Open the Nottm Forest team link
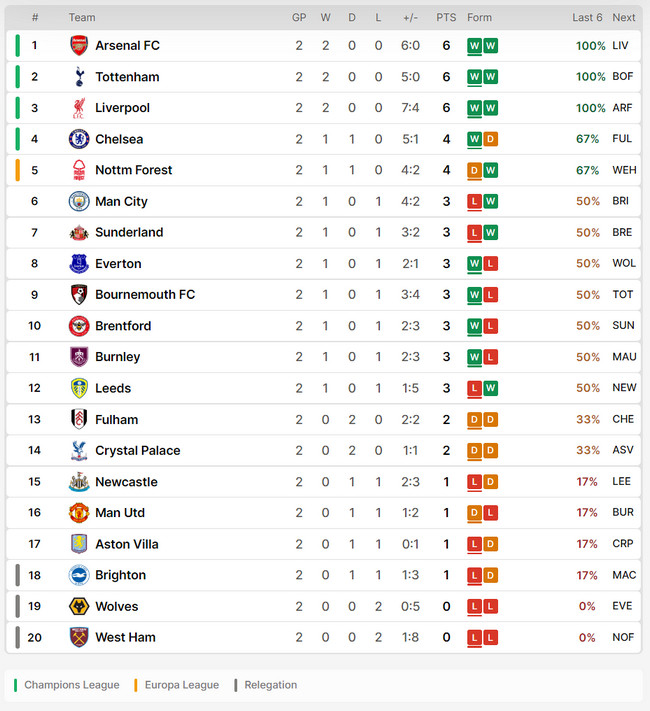This screenshot has width=650, height=711. 133,170
